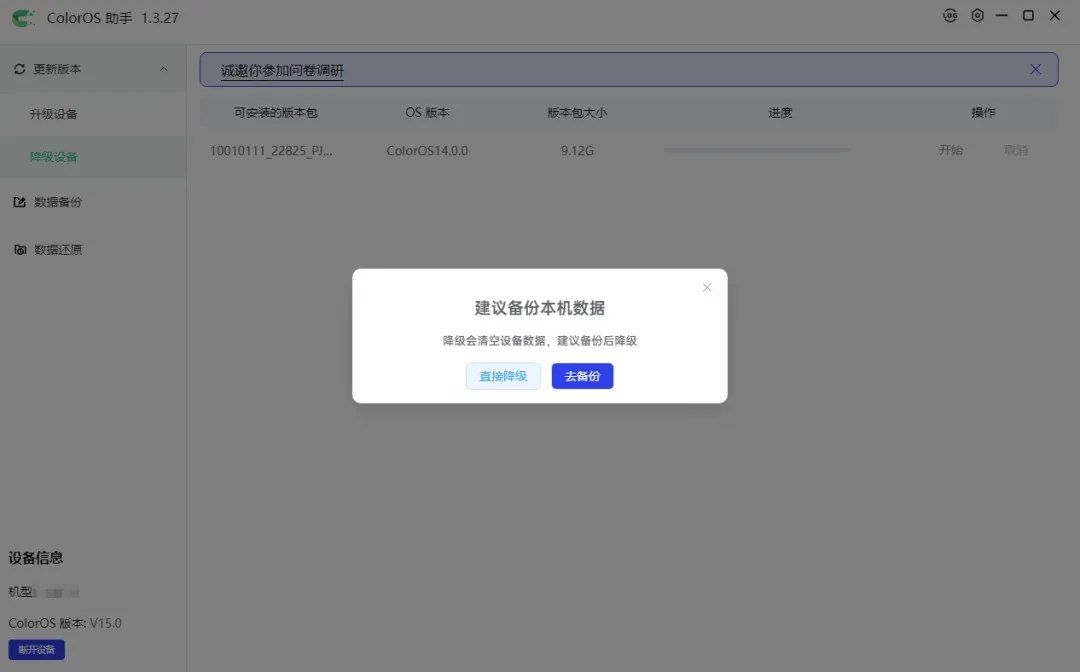
Task: Click 开始 for the ColorOS14.0.0 package
Action: click(951, 150)
